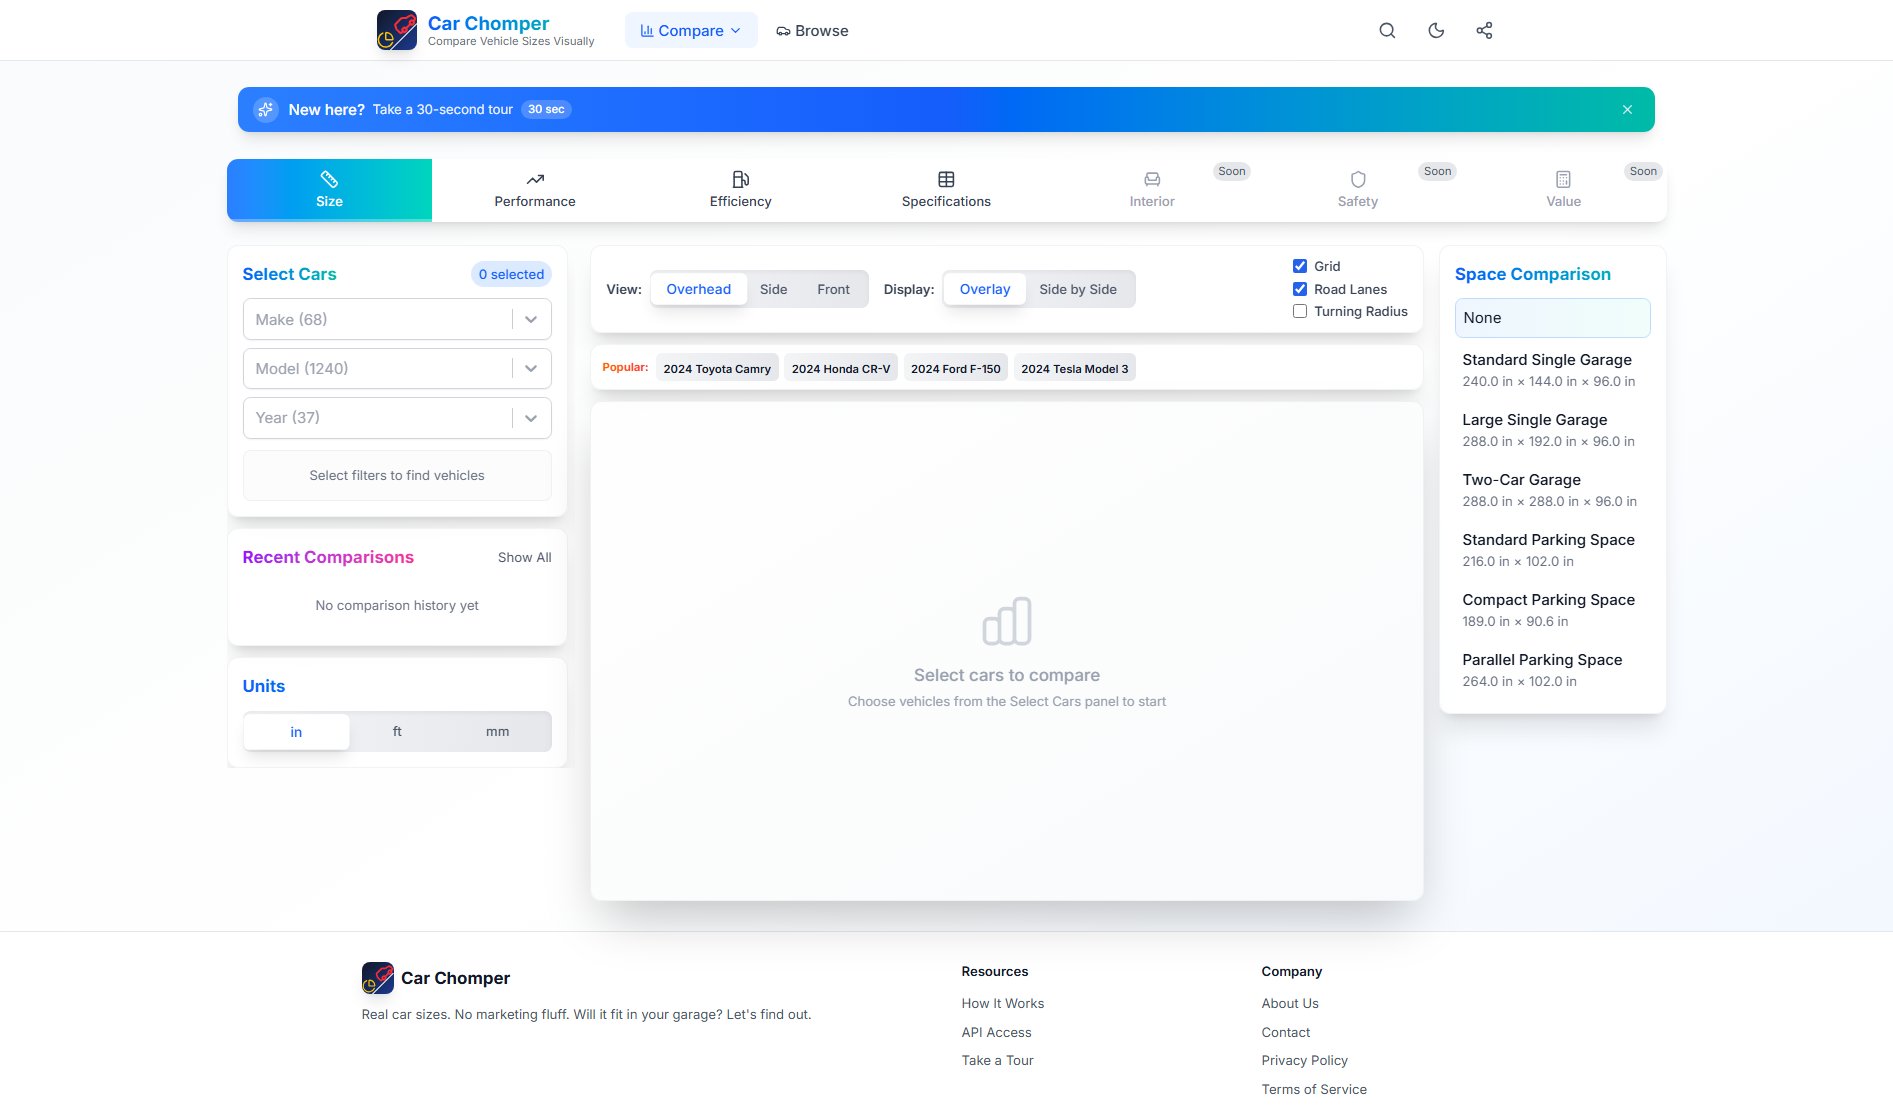The width and height of the screenshot is (1893, 1111).
Task: Click the bar chart placeholder icon
Action: tap(1007, 621)
